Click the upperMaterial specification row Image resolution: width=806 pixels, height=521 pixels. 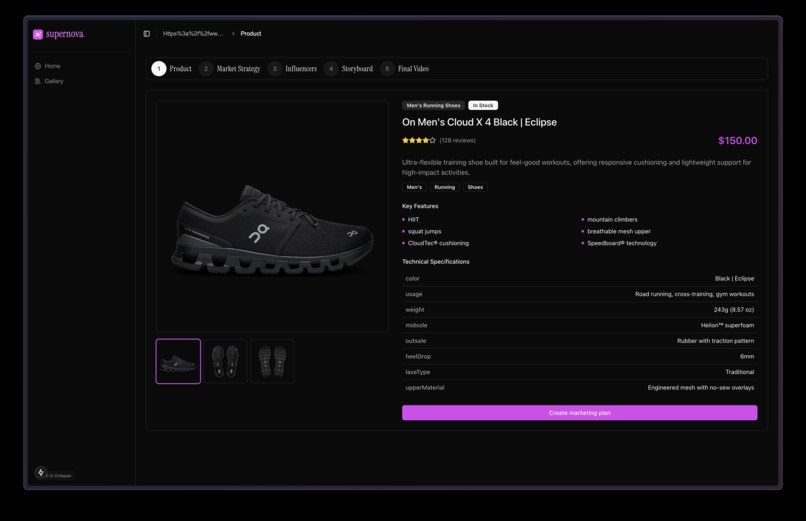[x=579, y=387]
